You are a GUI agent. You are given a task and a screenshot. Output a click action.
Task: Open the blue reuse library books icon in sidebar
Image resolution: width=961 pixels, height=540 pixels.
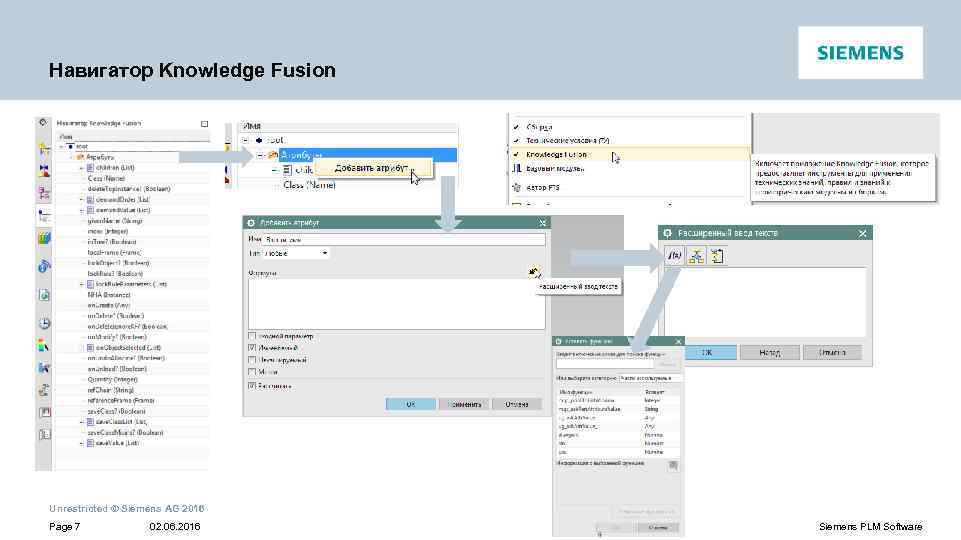coord(44,238)
